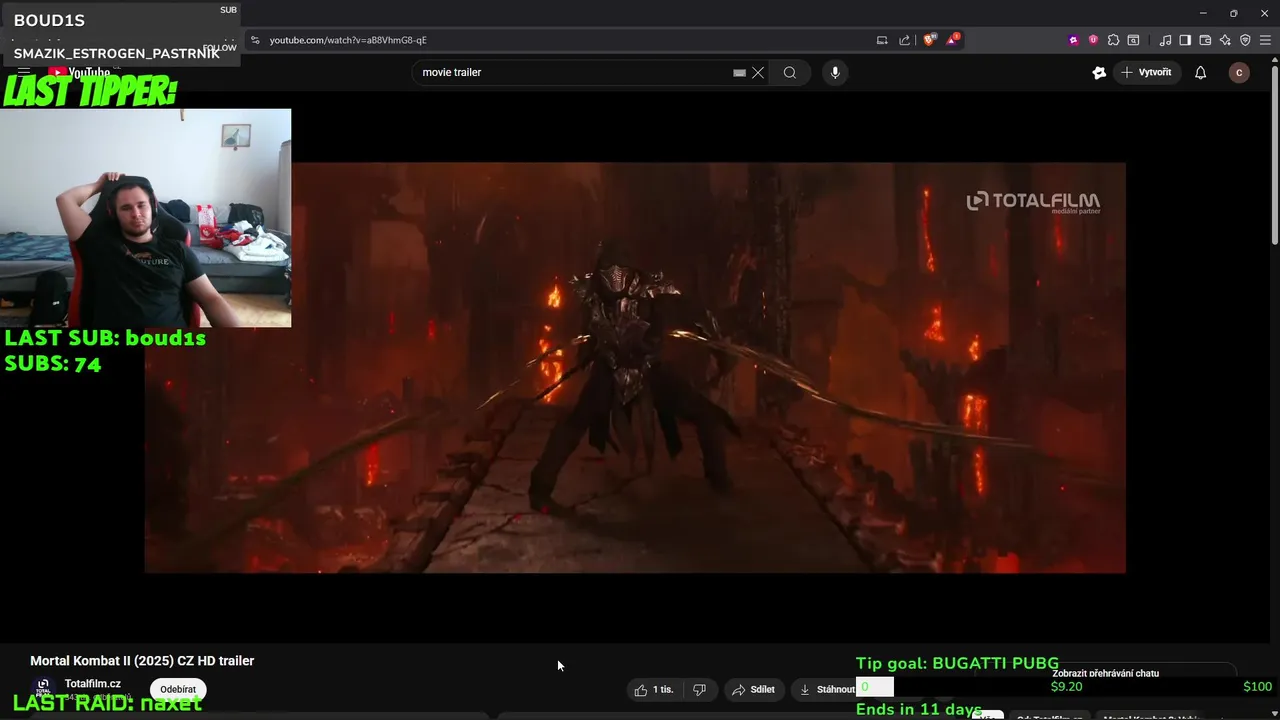Viewport: 1280px width, 720px height.
Task: Open the puzzle-piece Extensions menu
Action: (1113, 40)
